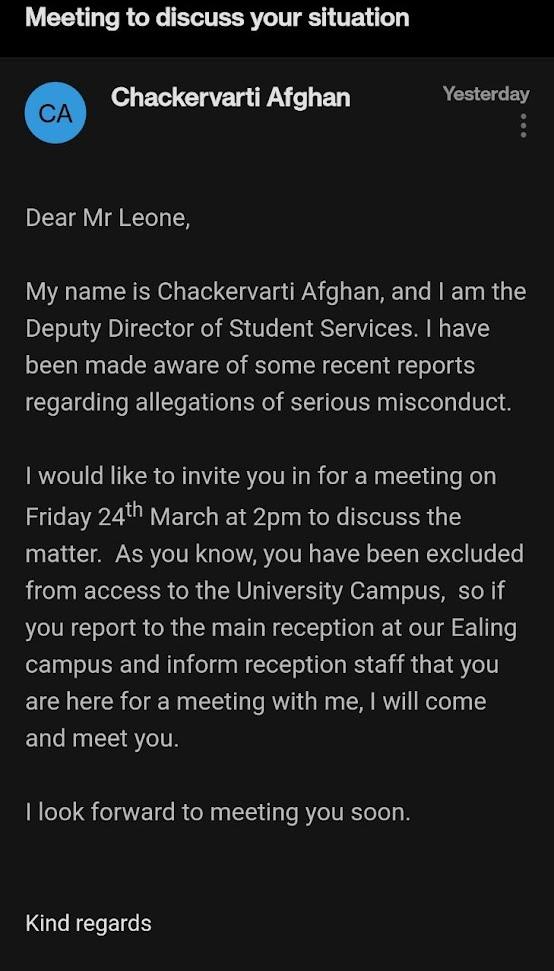Tap 'been made aware of some recent reports'

[x=249, y=365]
